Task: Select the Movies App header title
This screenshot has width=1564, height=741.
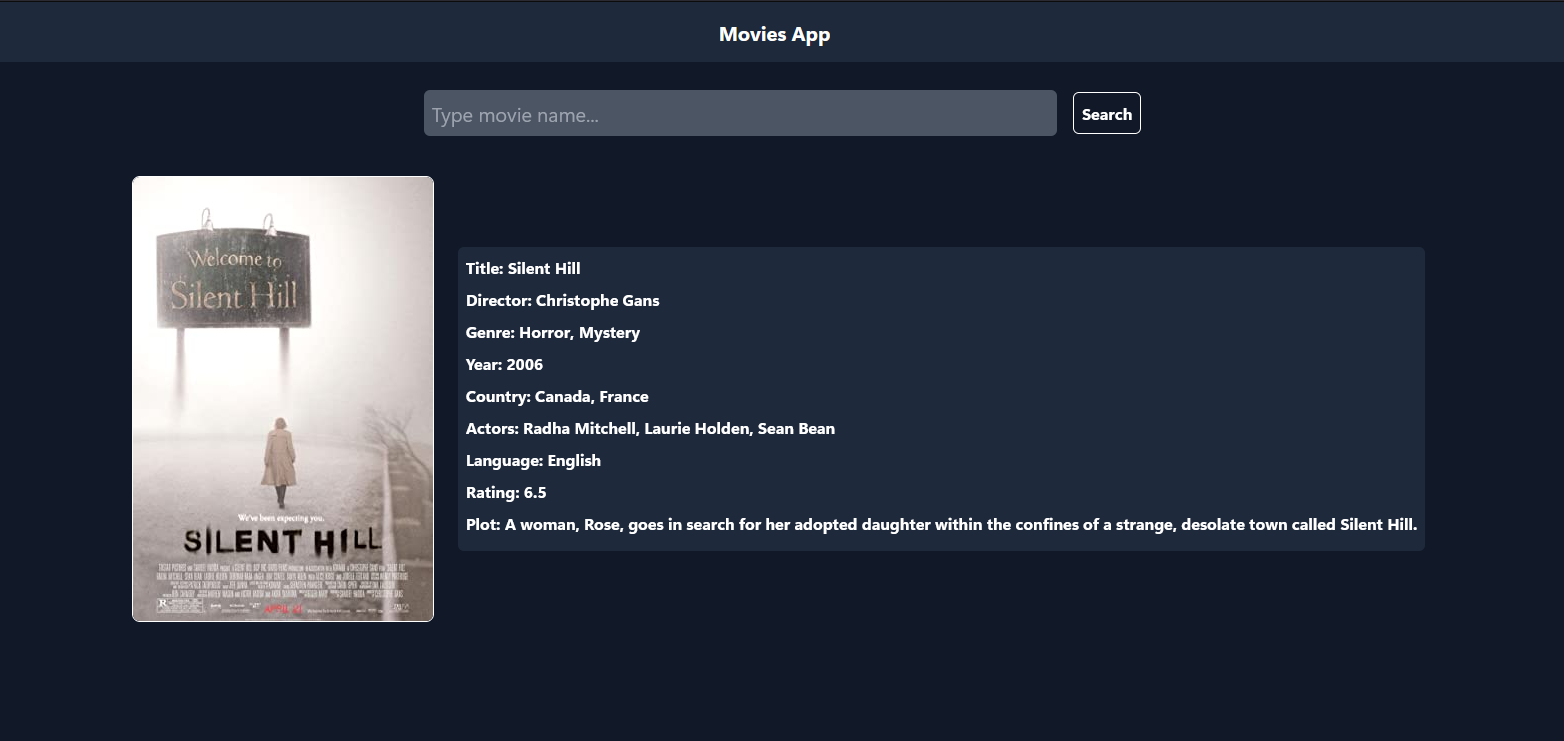Action: [x=774, y=34]
